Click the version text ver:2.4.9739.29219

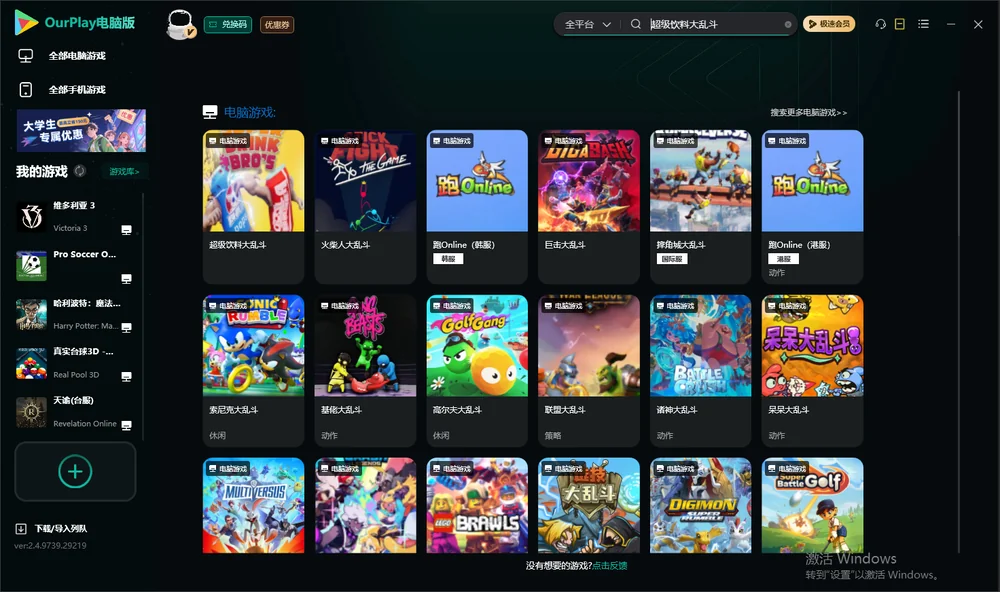pos(50,546)
